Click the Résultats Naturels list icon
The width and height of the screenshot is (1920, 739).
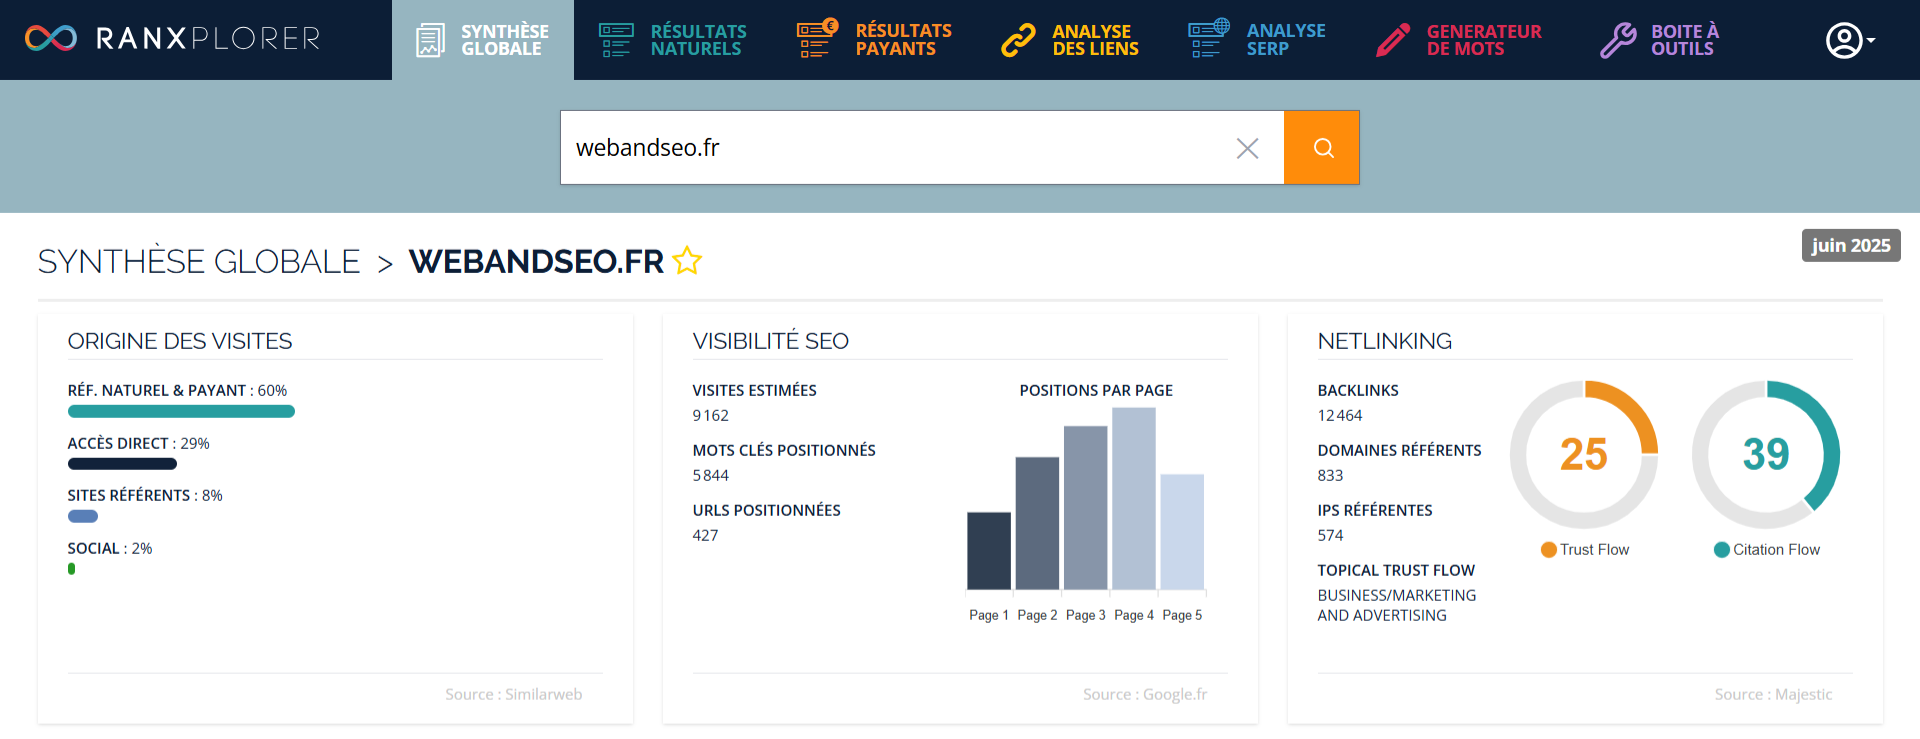[616, 40]
